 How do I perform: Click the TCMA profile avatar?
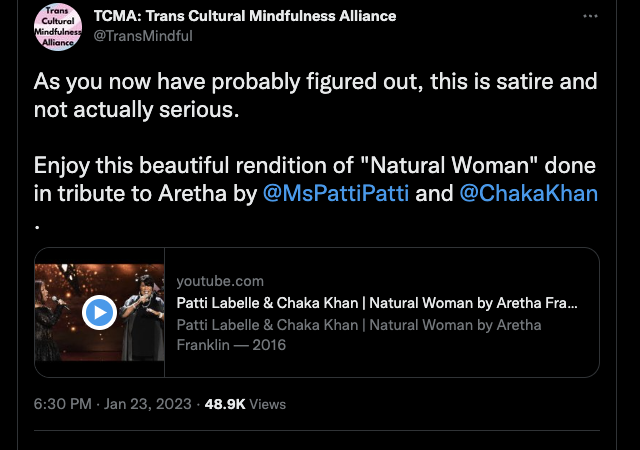tap(58, 27)
